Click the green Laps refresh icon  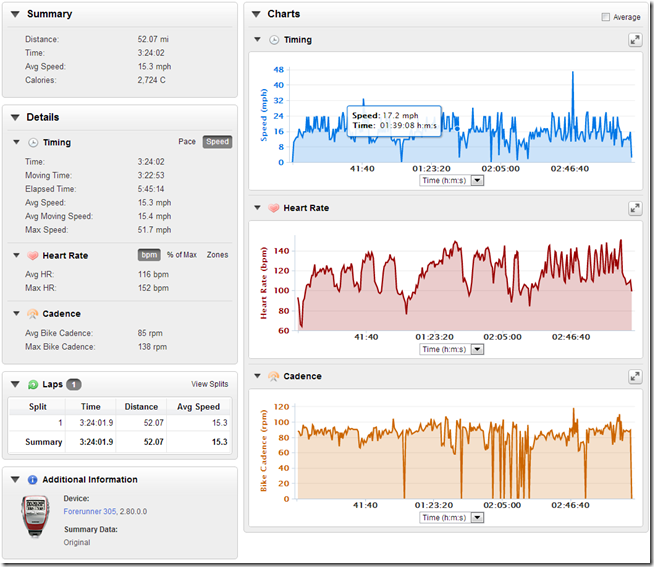tap(33, 384)
